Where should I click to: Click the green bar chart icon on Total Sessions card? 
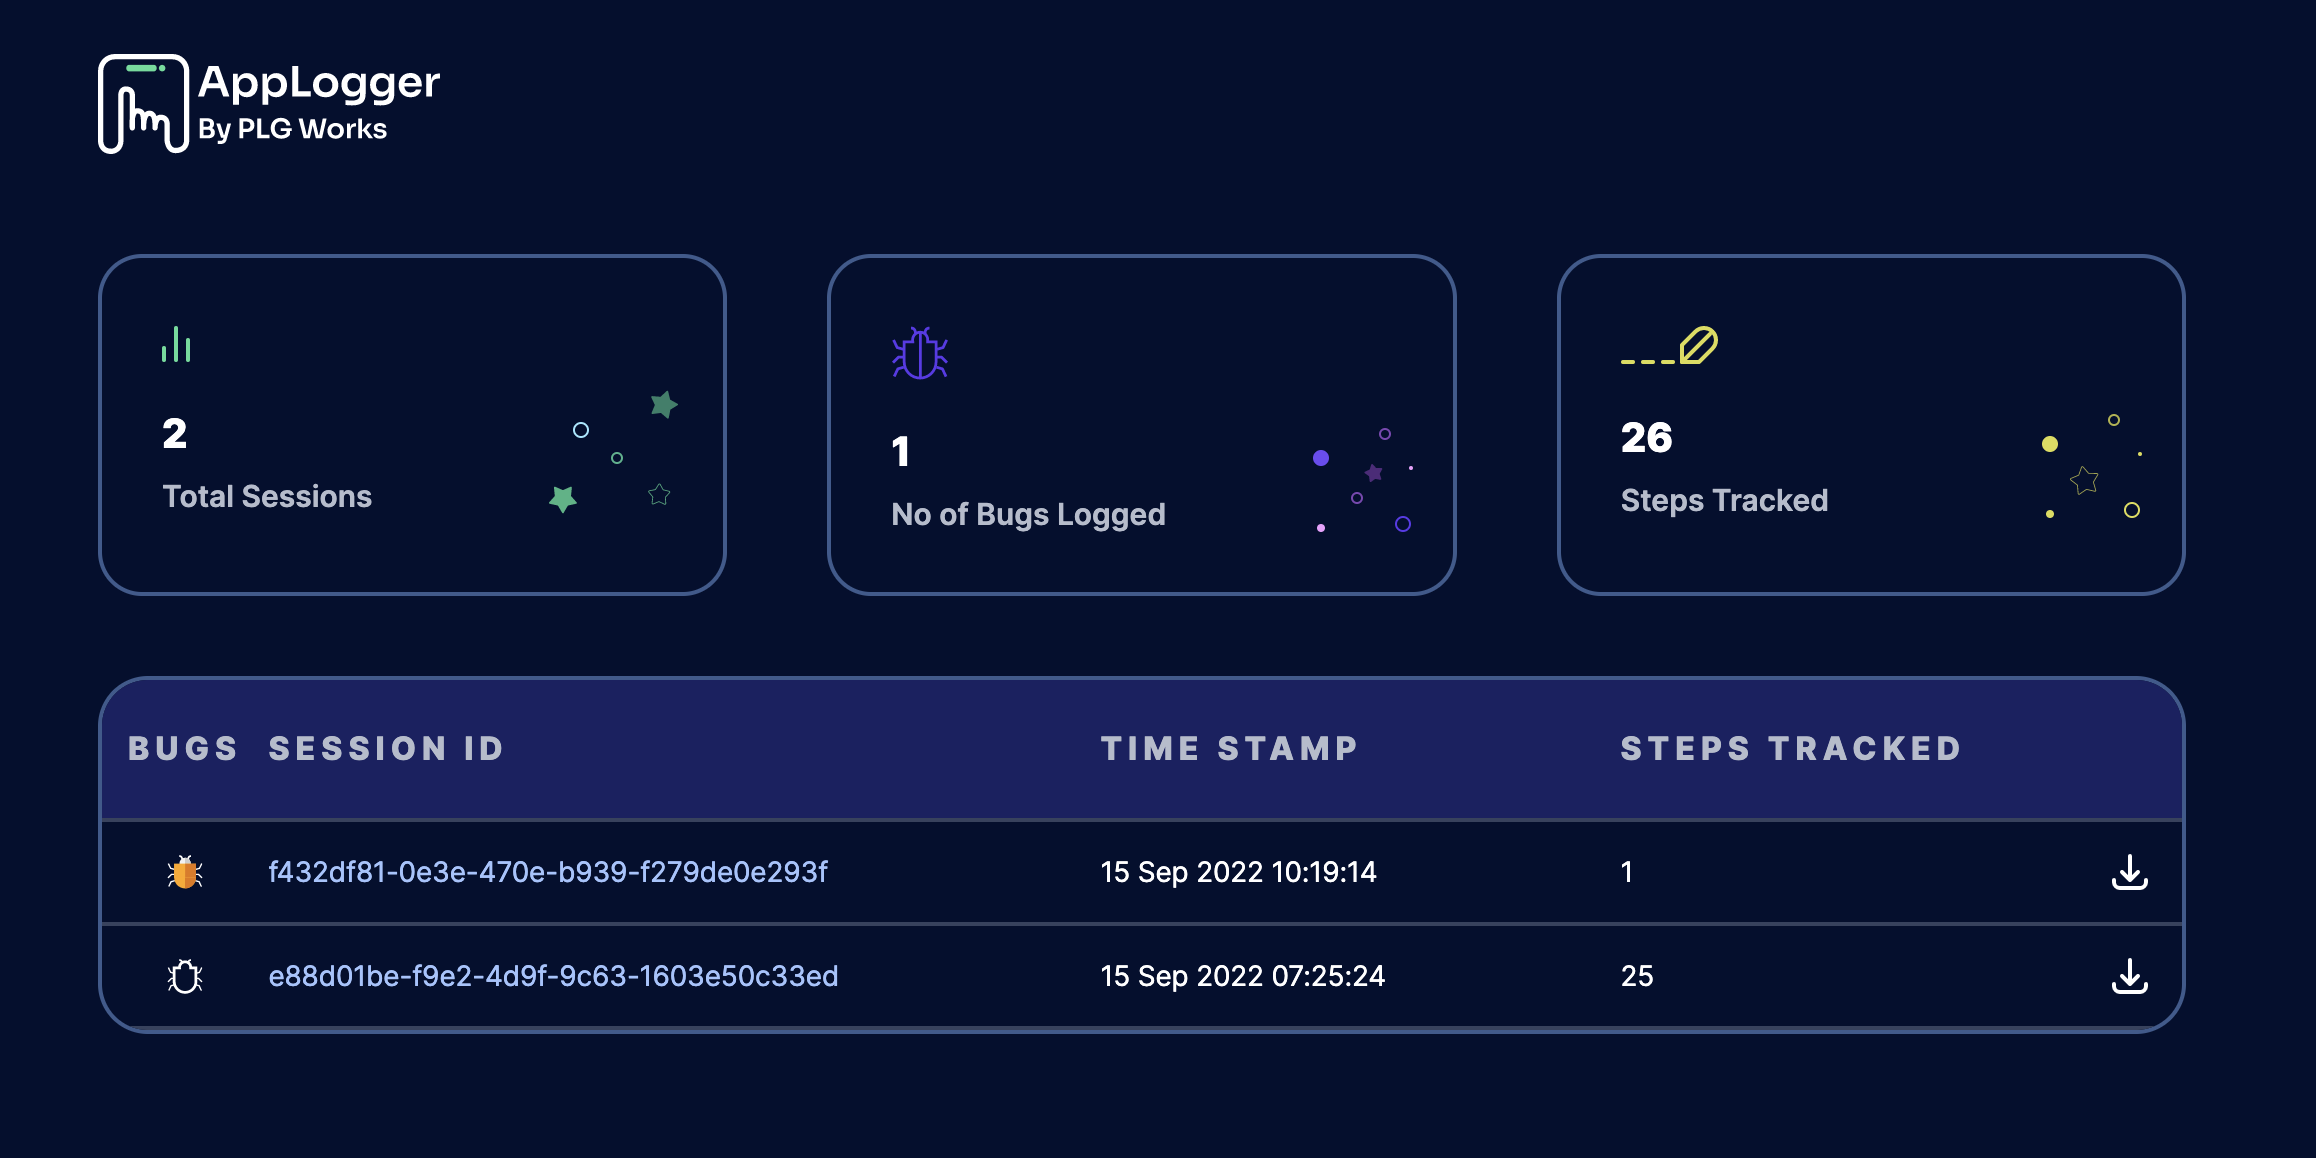(176, 344)
